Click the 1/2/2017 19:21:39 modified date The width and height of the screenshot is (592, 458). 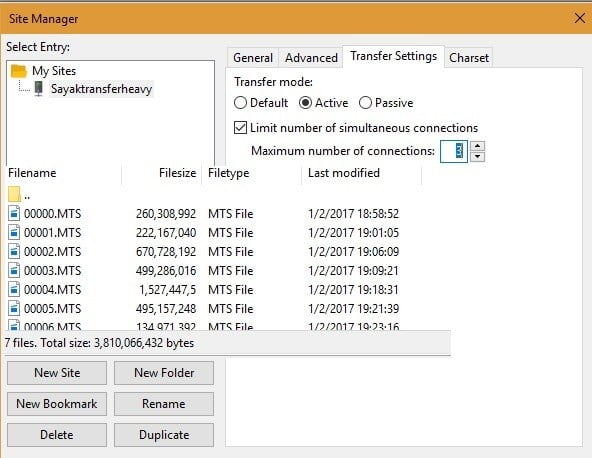click(353, 309)
